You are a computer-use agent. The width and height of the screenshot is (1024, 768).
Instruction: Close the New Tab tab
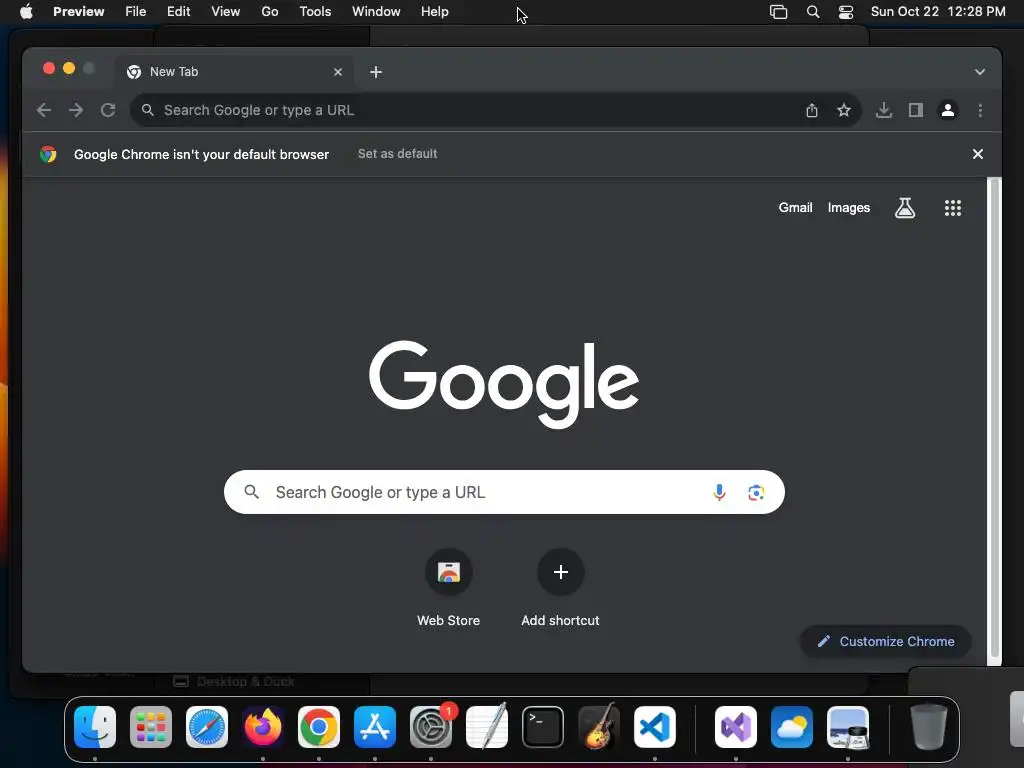[338, 72]
